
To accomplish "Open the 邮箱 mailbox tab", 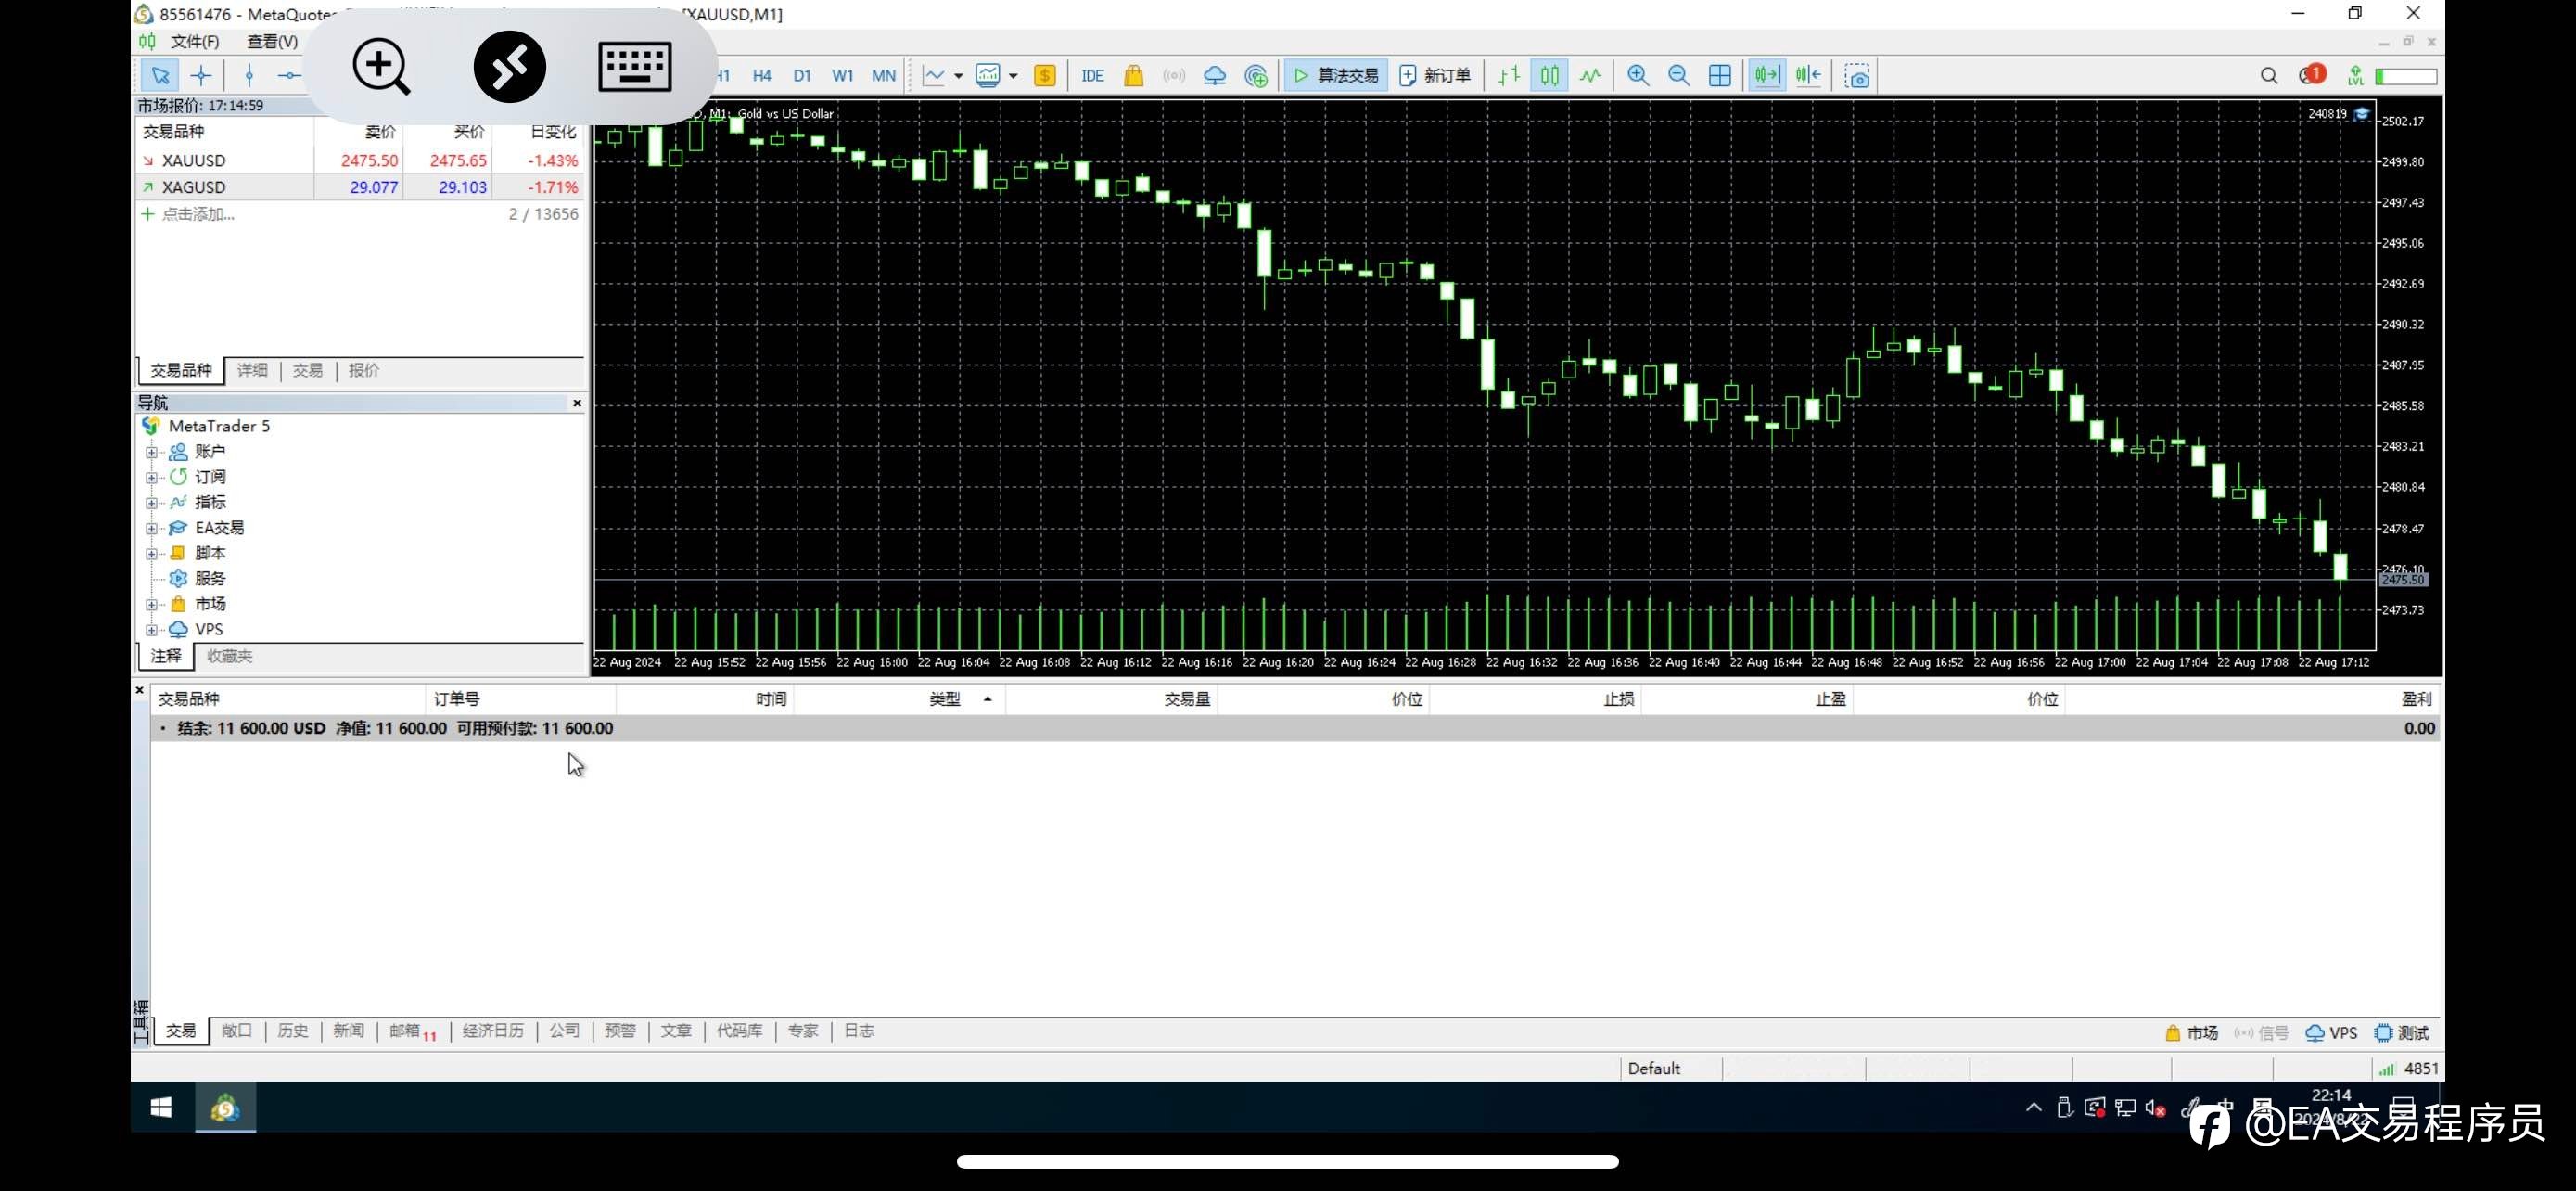I will (x=412, y=1031).
